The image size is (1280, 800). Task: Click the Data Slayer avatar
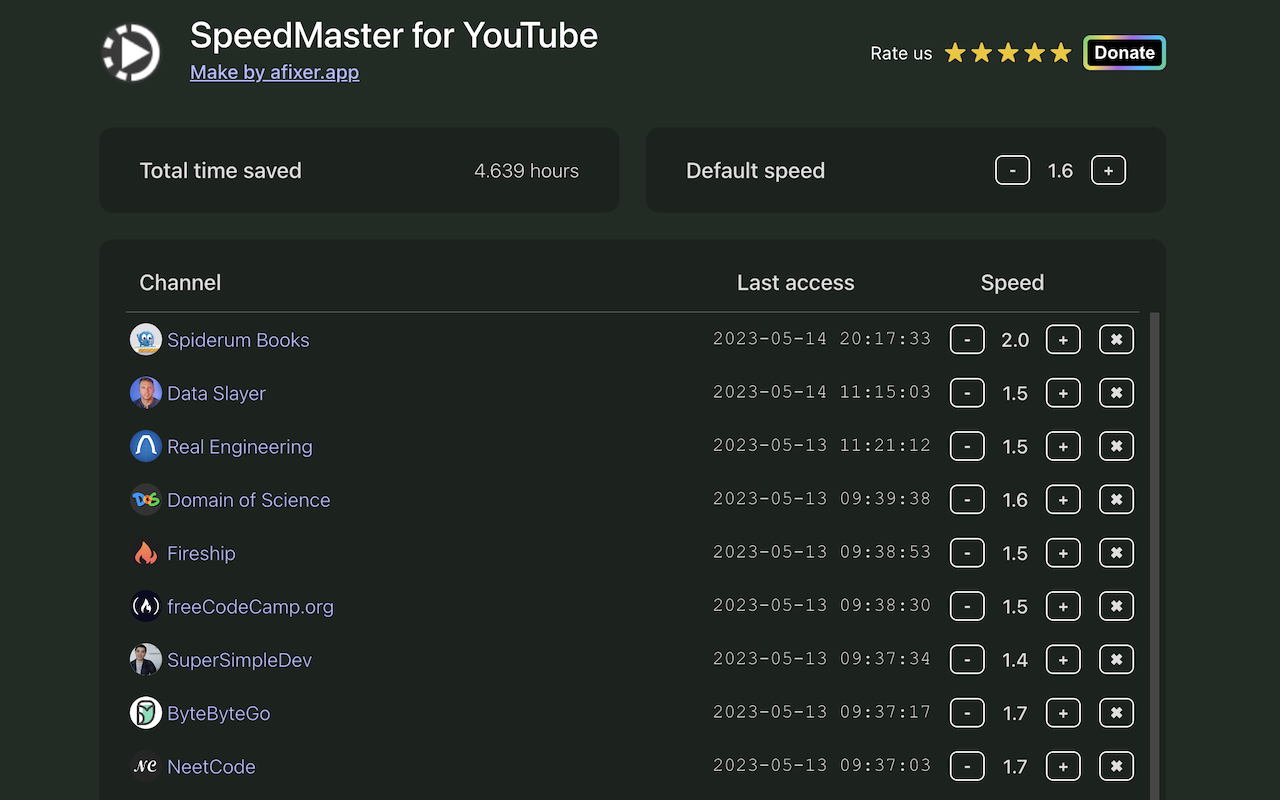146,393
